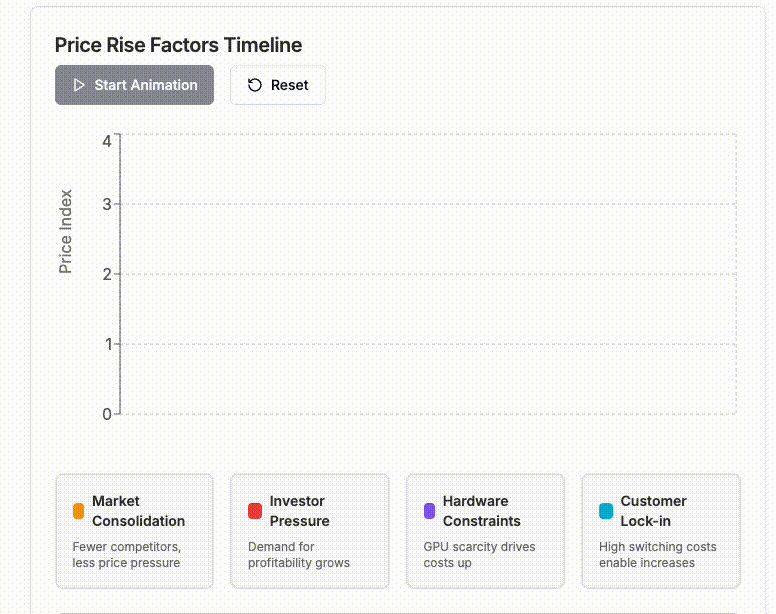The image size is (776, 614).
Task: Click the Reset button
Action: pos(278,85)
